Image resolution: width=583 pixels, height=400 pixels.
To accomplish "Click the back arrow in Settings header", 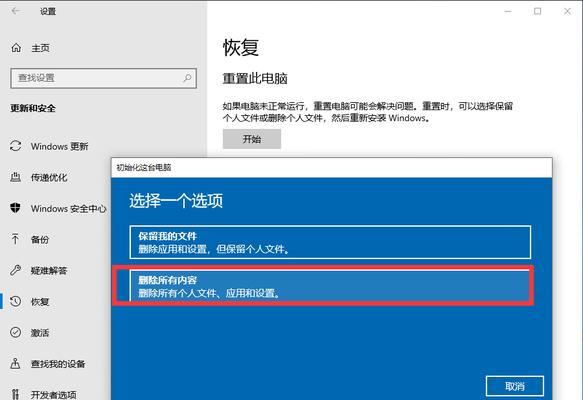I will [x=16, y=11].
